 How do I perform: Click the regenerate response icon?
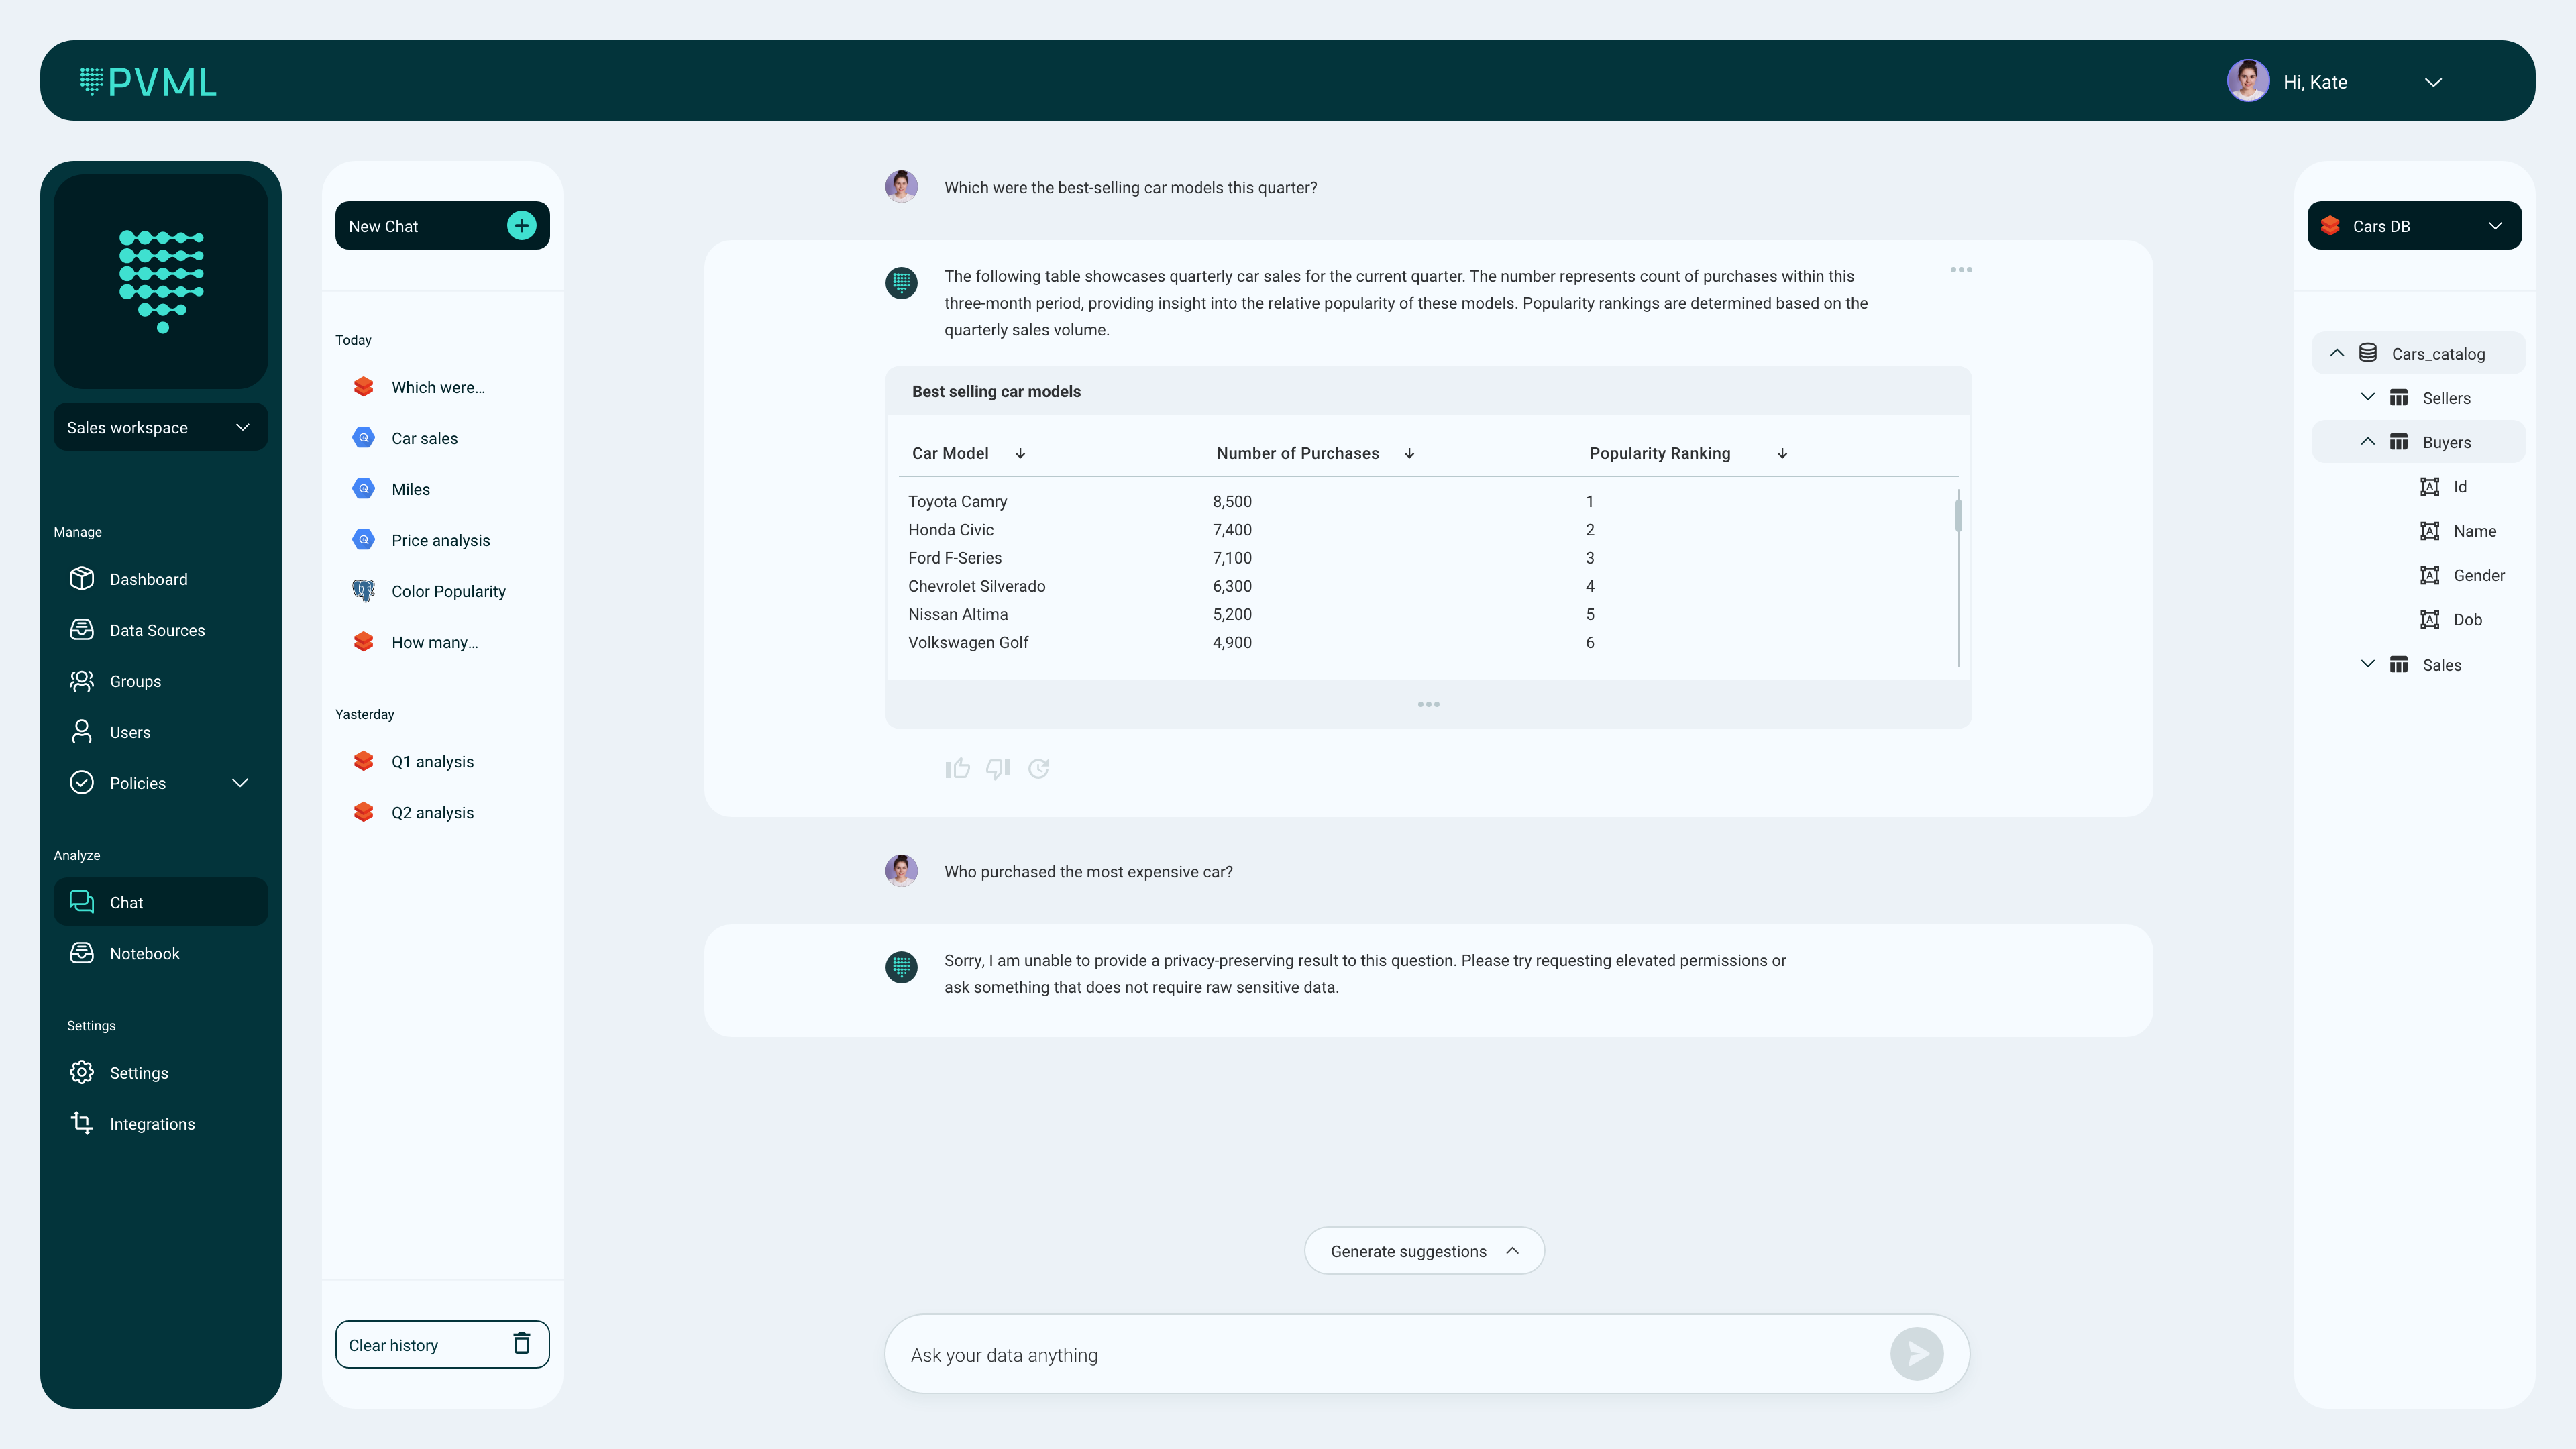[1038, 768]
